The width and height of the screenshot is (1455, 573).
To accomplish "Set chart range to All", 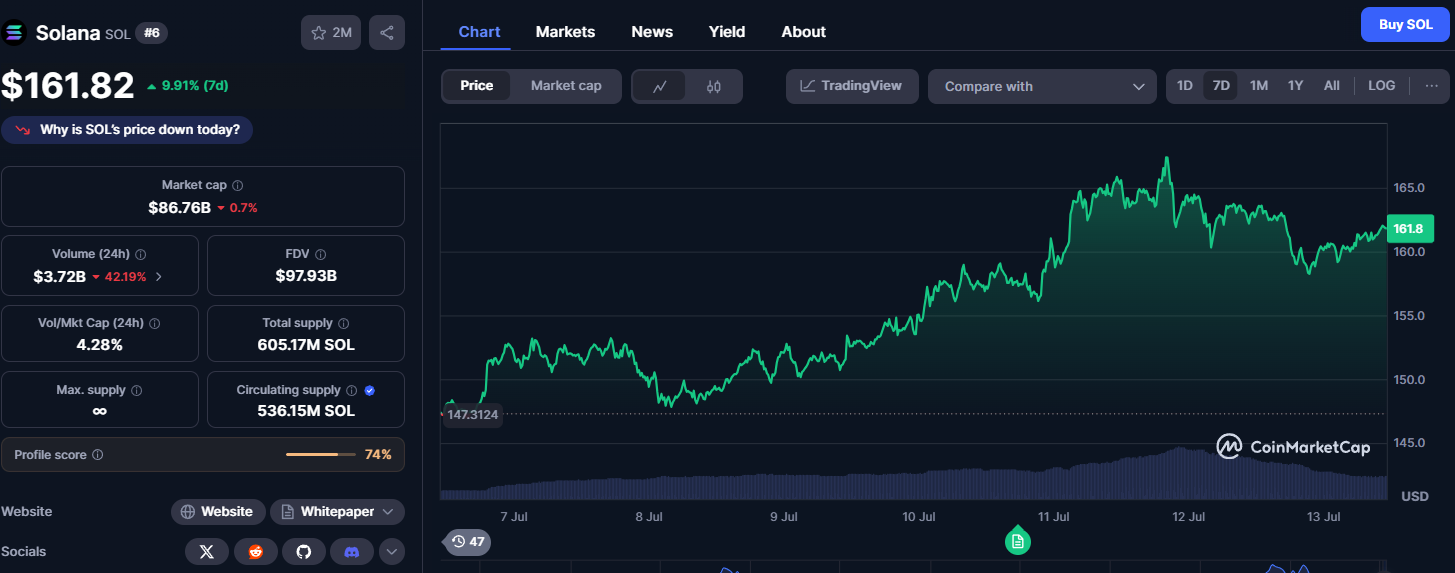I will 1332,86.
